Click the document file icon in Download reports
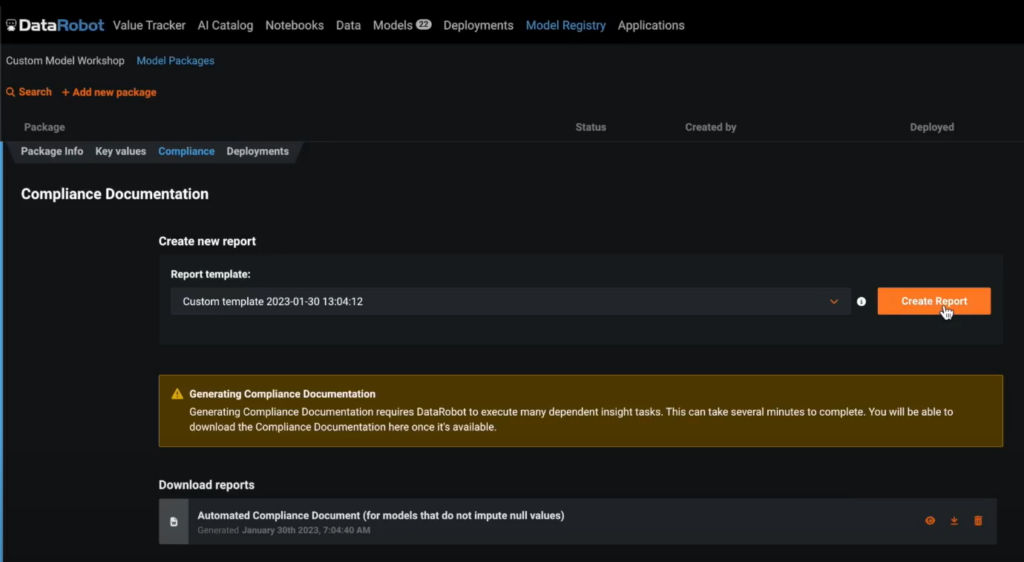 174,522
